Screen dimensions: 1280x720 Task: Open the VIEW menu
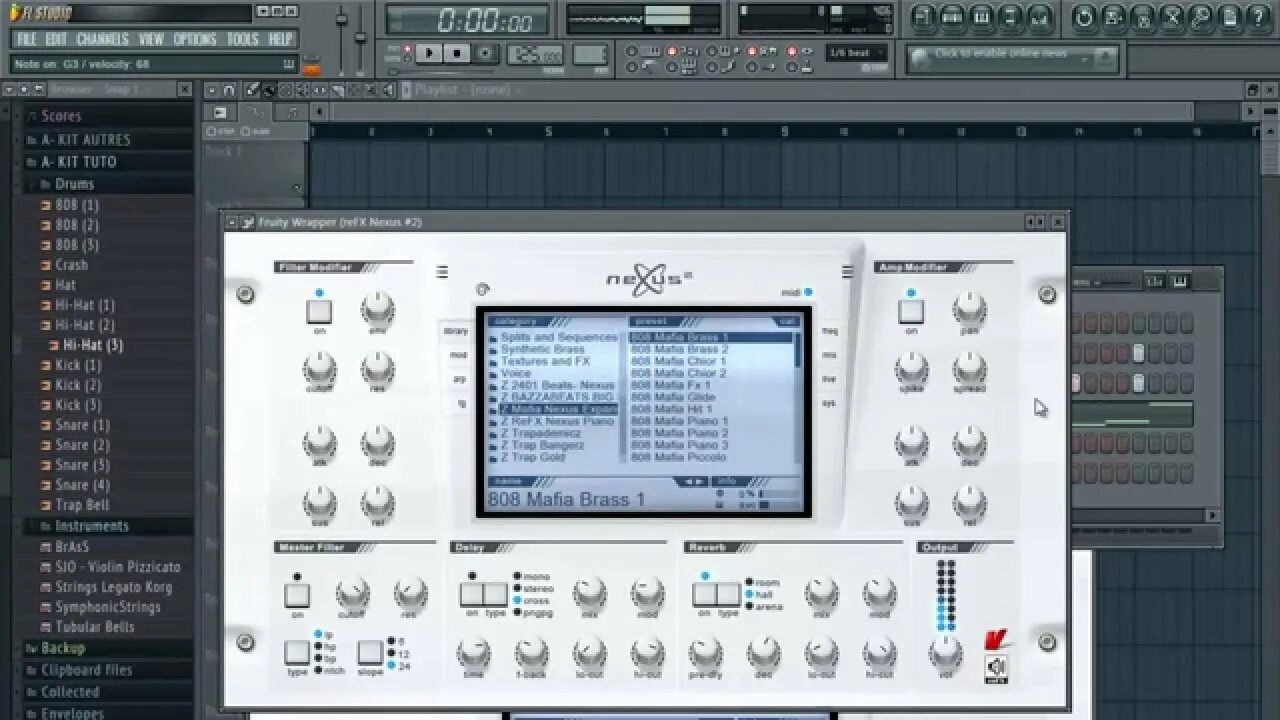pos(151,39)
